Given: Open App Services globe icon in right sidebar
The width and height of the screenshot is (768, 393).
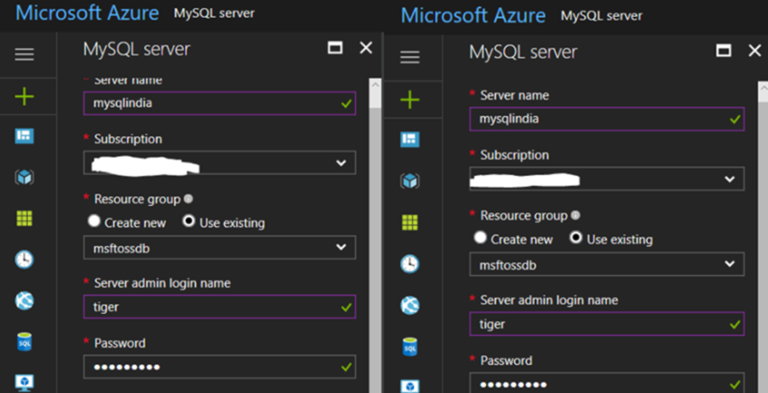Looking at the screenshot, I should pos(409,305).
